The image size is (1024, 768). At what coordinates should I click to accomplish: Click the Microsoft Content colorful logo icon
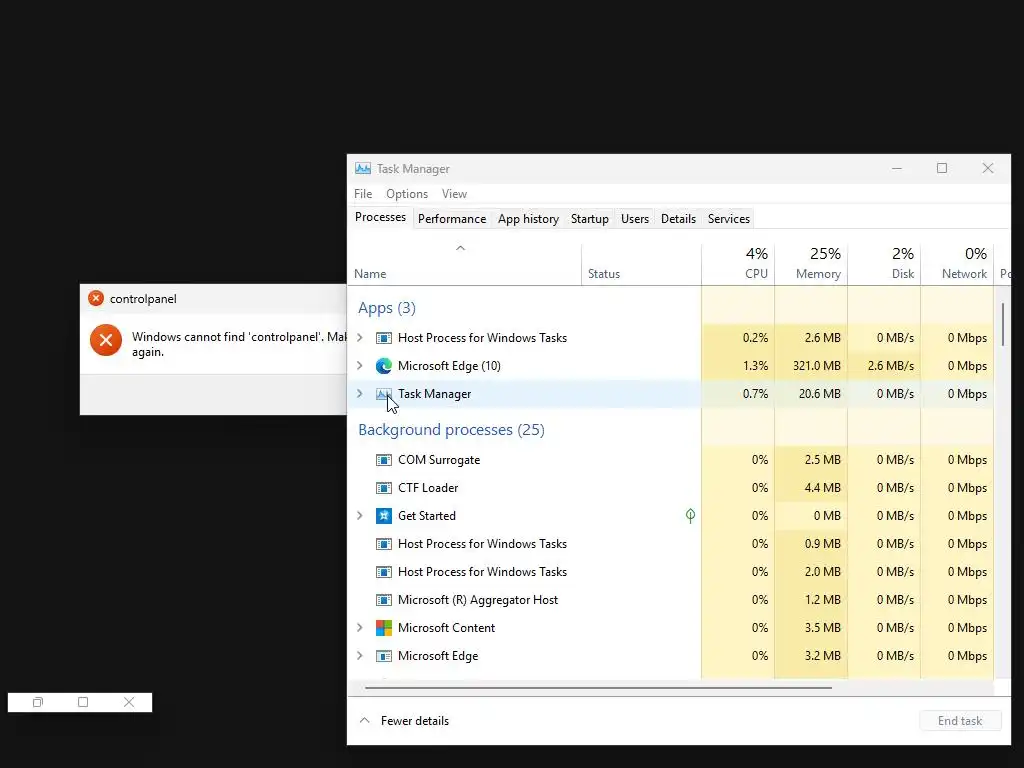[x=383, y=628]
